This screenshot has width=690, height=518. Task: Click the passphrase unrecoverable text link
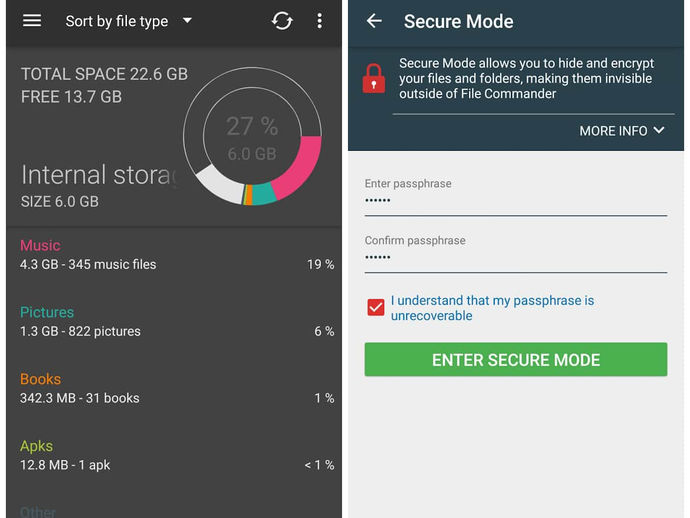tap(492, 308)
